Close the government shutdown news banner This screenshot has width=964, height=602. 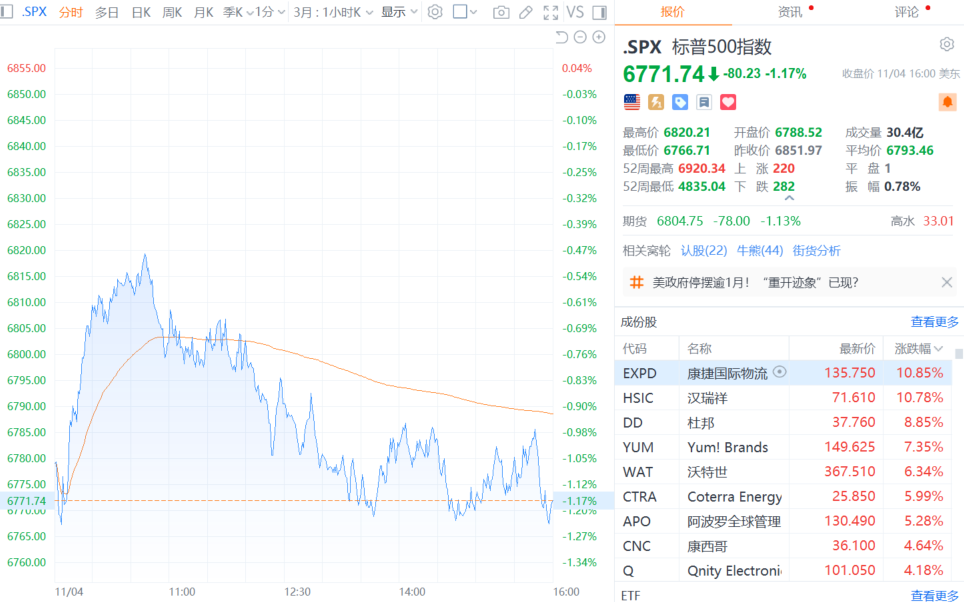point(947,282)
